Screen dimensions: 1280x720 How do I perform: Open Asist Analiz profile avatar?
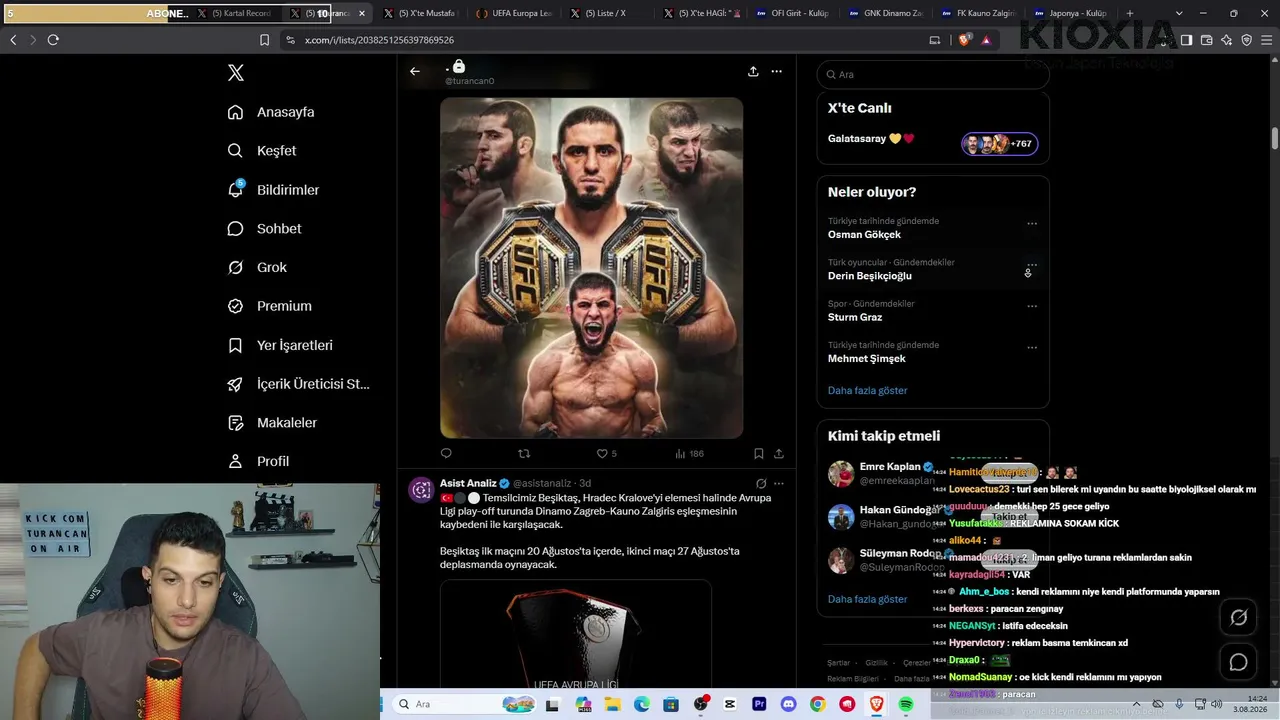[421, 490]
